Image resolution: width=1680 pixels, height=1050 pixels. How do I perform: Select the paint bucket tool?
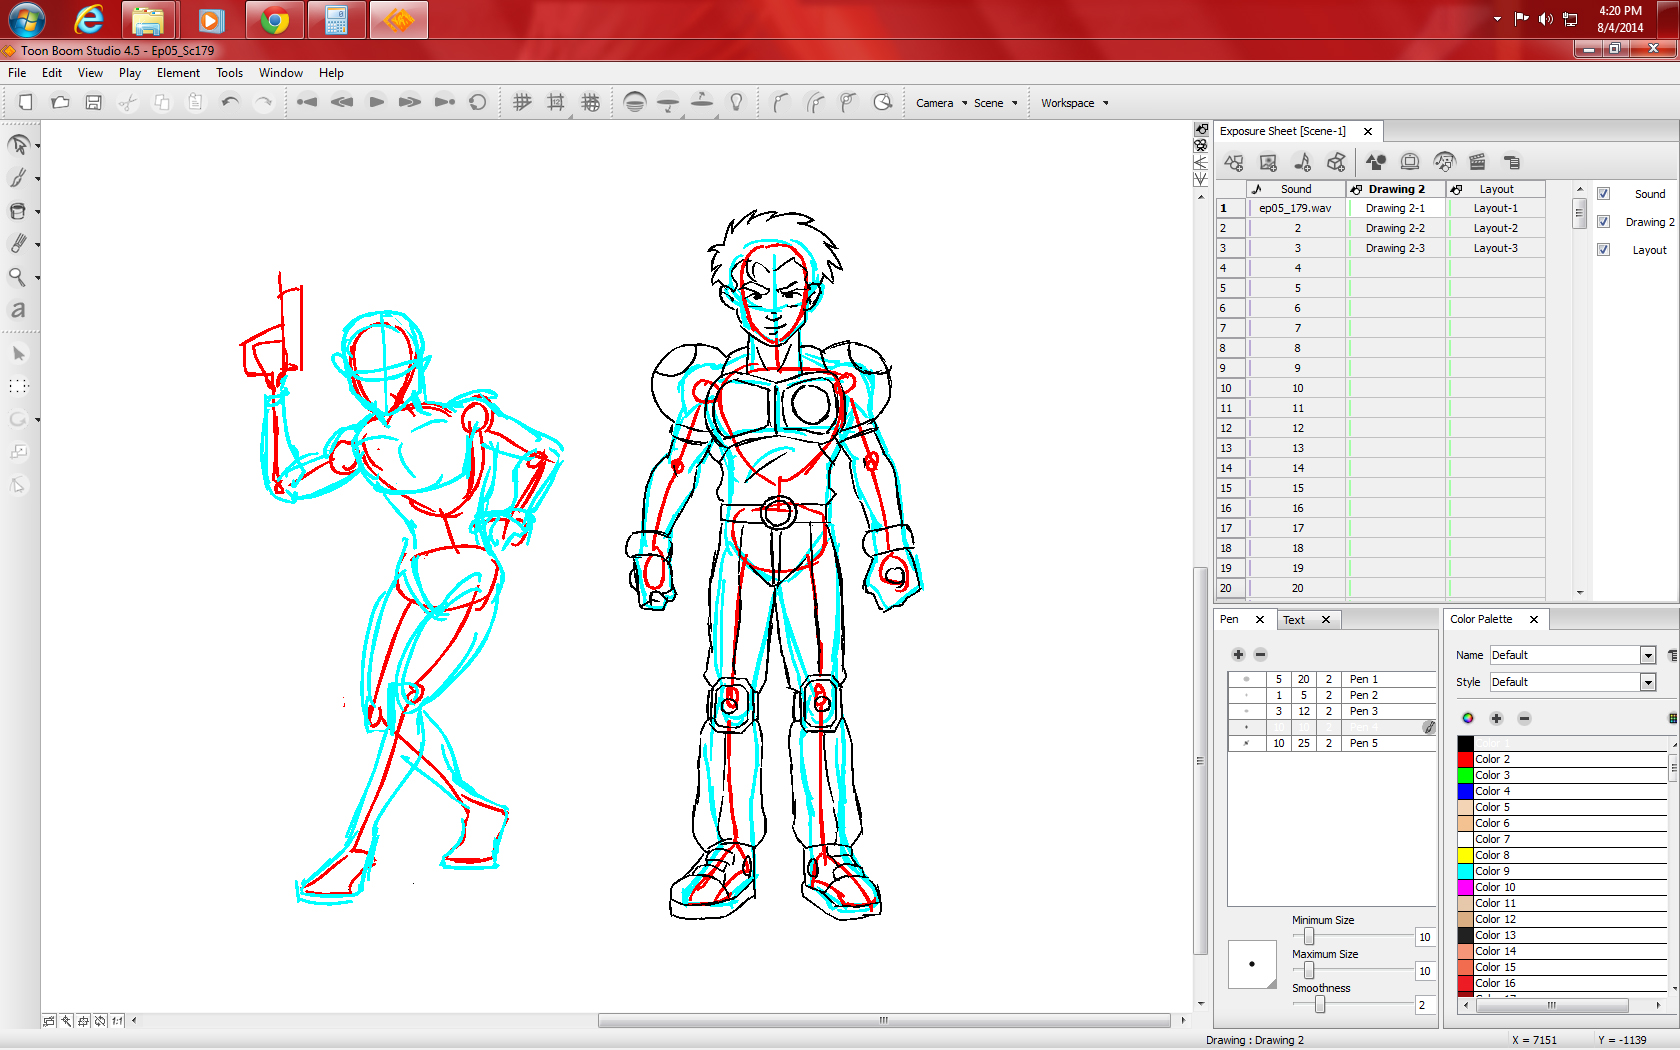pos(17,211)
